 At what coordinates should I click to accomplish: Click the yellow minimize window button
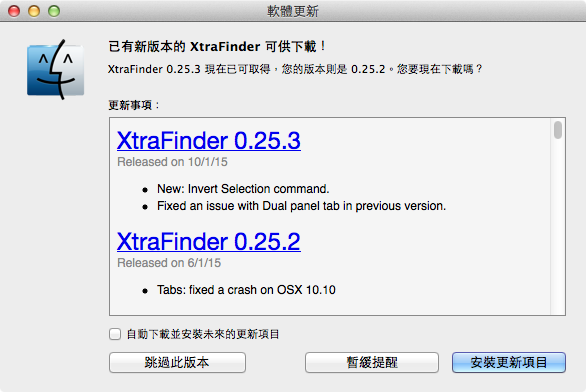(34, 11)
